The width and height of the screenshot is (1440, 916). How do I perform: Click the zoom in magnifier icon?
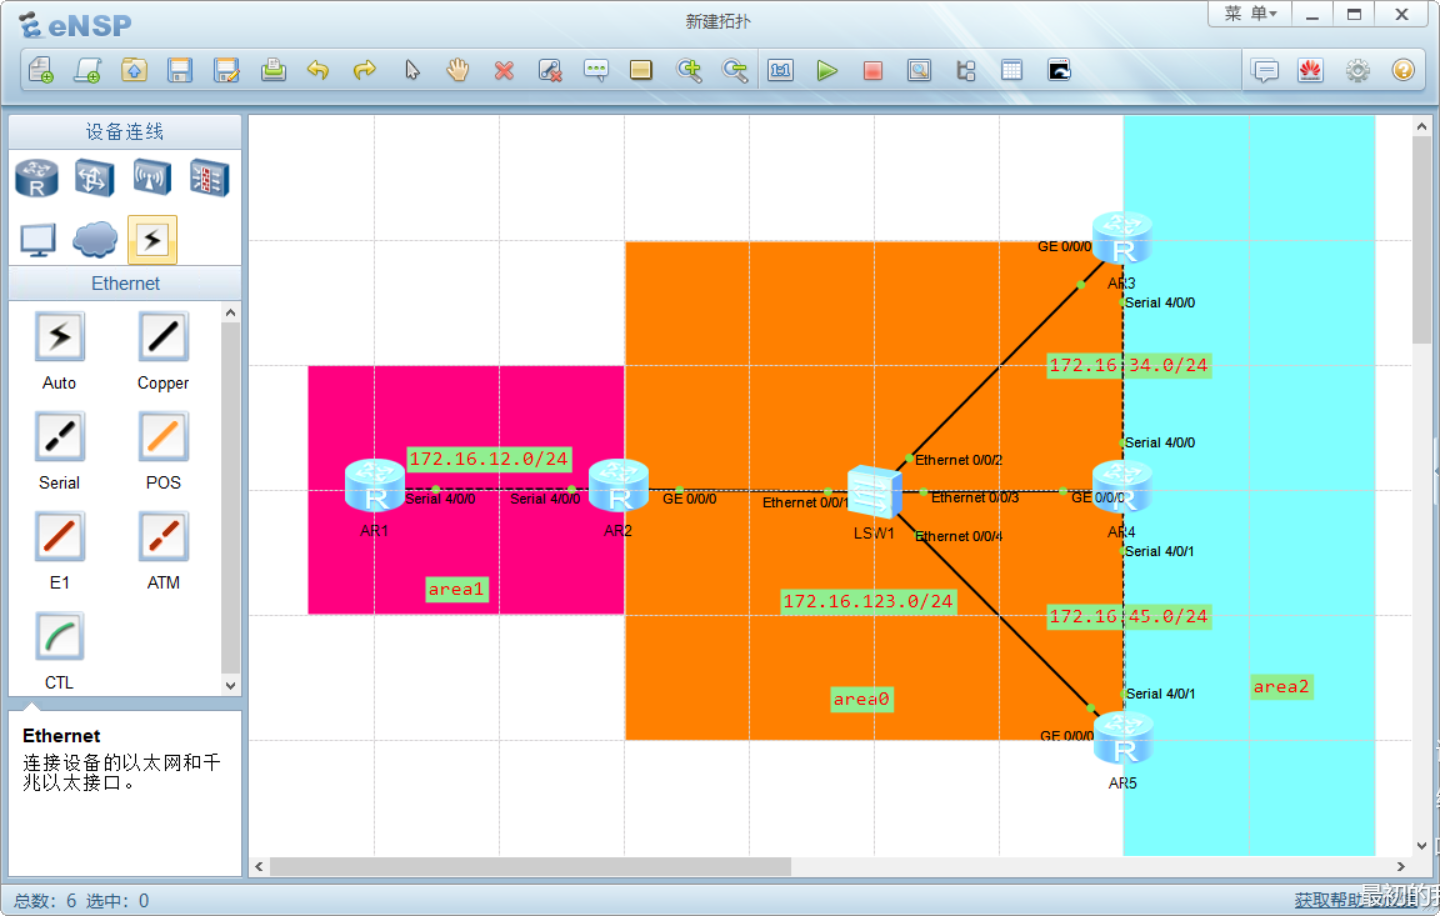click(688, 70)
